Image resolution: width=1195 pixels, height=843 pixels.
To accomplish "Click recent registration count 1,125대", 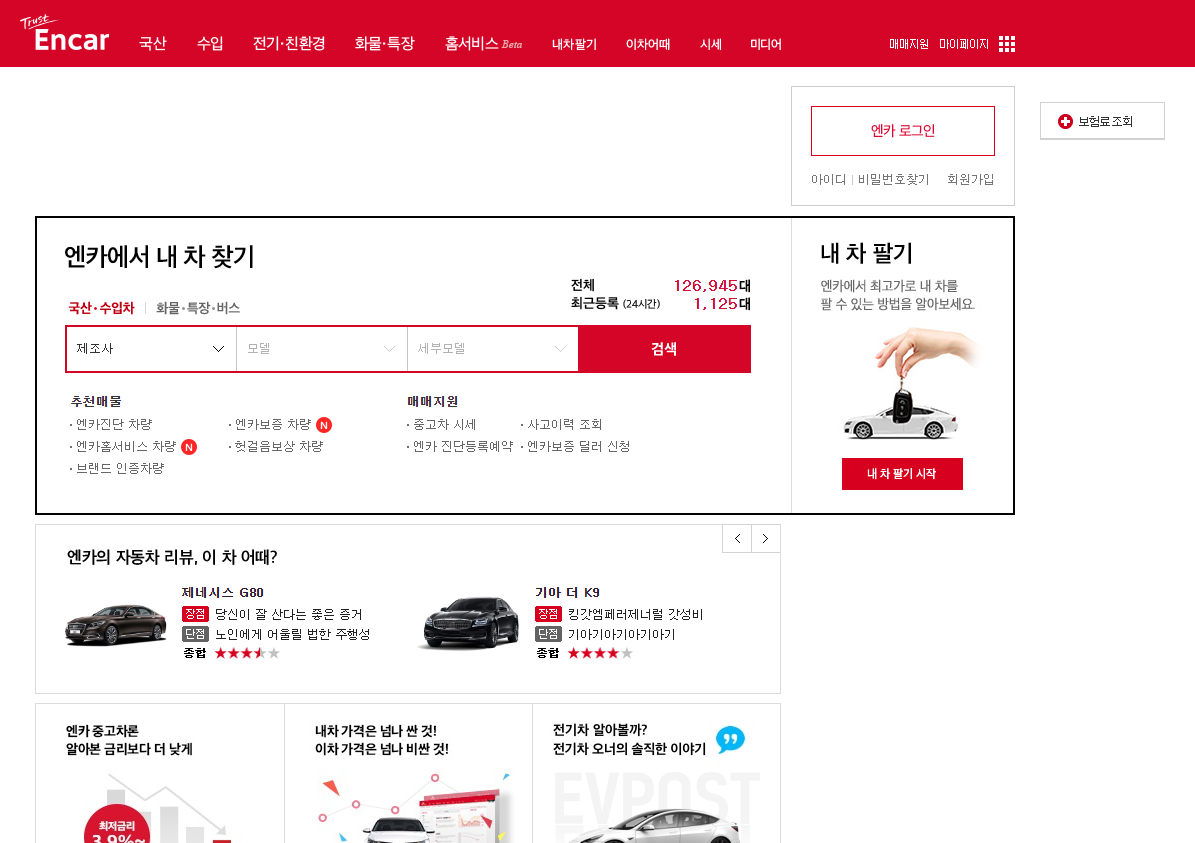I will pos(722,304).
